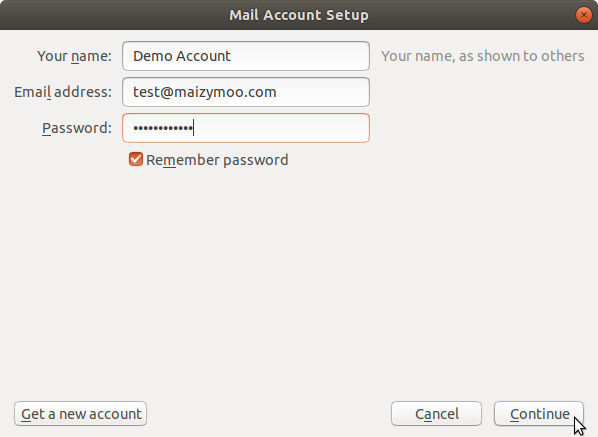Click the Remember password label text
The height and width of the screenshot is (437, 598).
217,160
